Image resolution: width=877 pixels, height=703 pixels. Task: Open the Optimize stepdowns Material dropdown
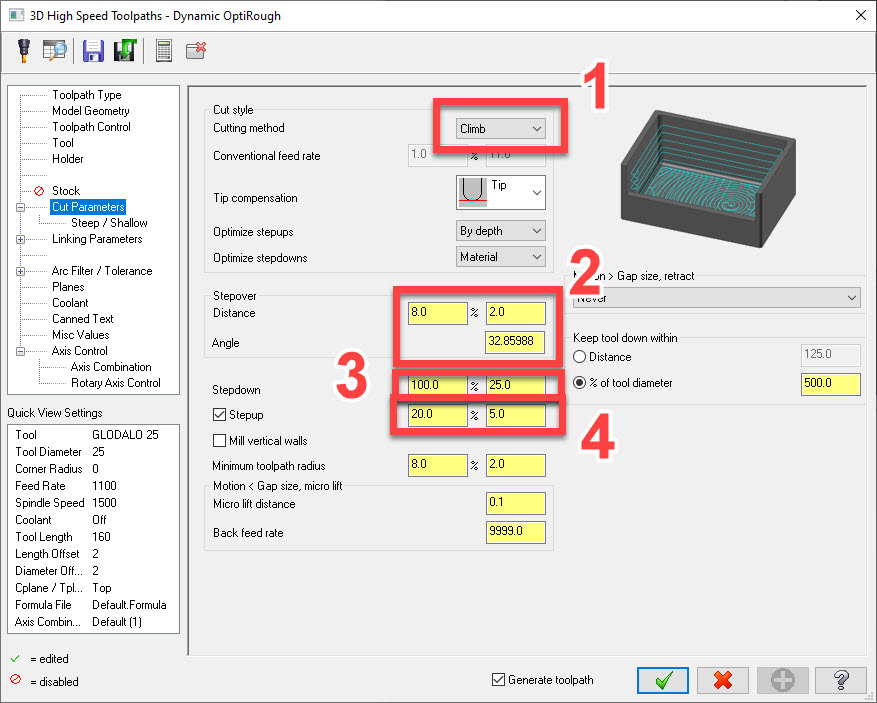click(x=501, y=258)
